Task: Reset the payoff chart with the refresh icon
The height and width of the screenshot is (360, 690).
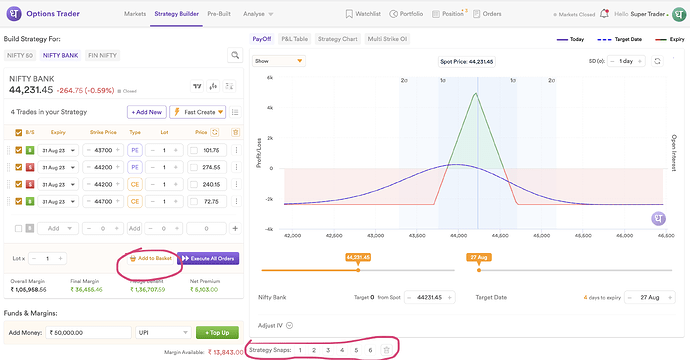Action: click(x=657, y=61)
